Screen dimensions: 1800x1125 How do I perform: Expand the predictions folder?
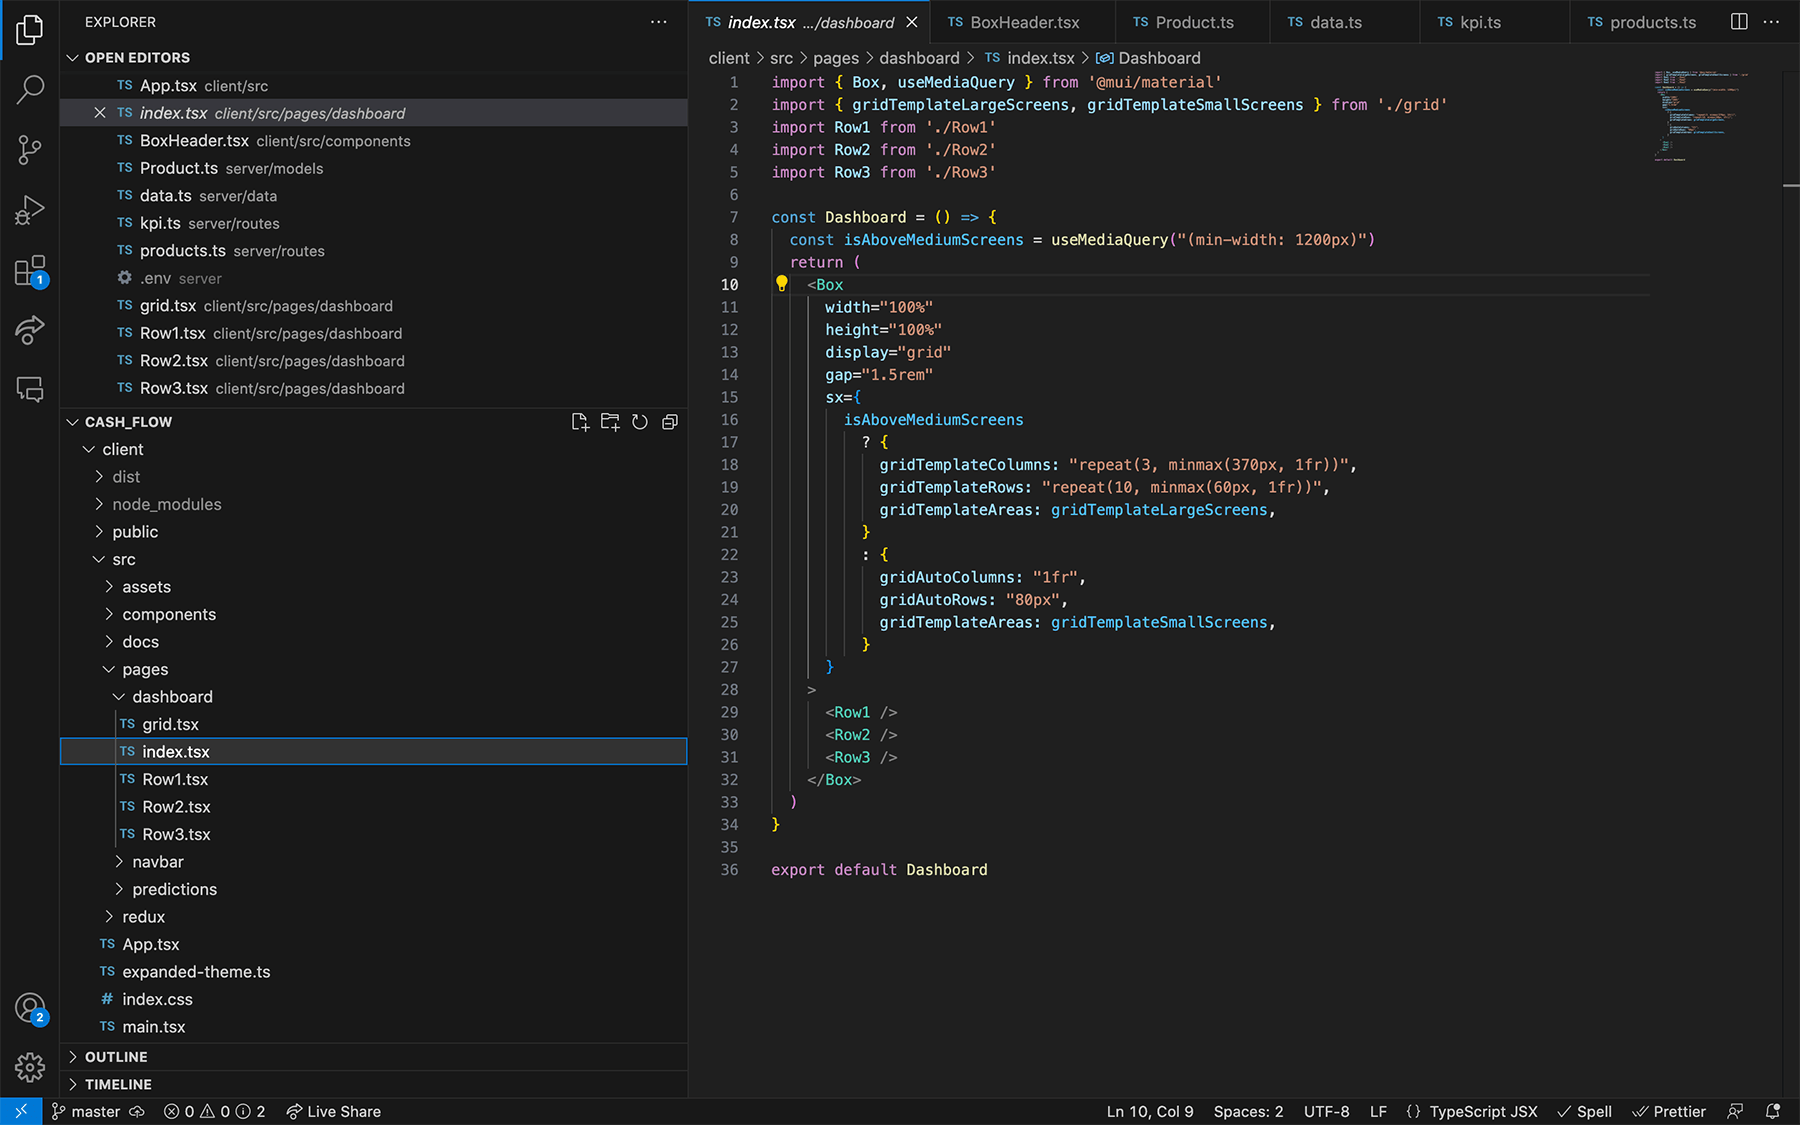[119, 889]
